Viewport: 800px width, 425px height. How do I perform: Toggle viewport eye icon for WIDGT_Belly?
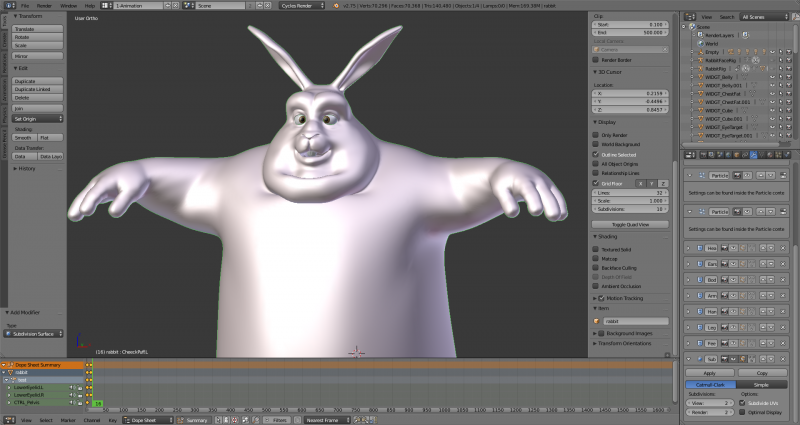click(772, 77)
